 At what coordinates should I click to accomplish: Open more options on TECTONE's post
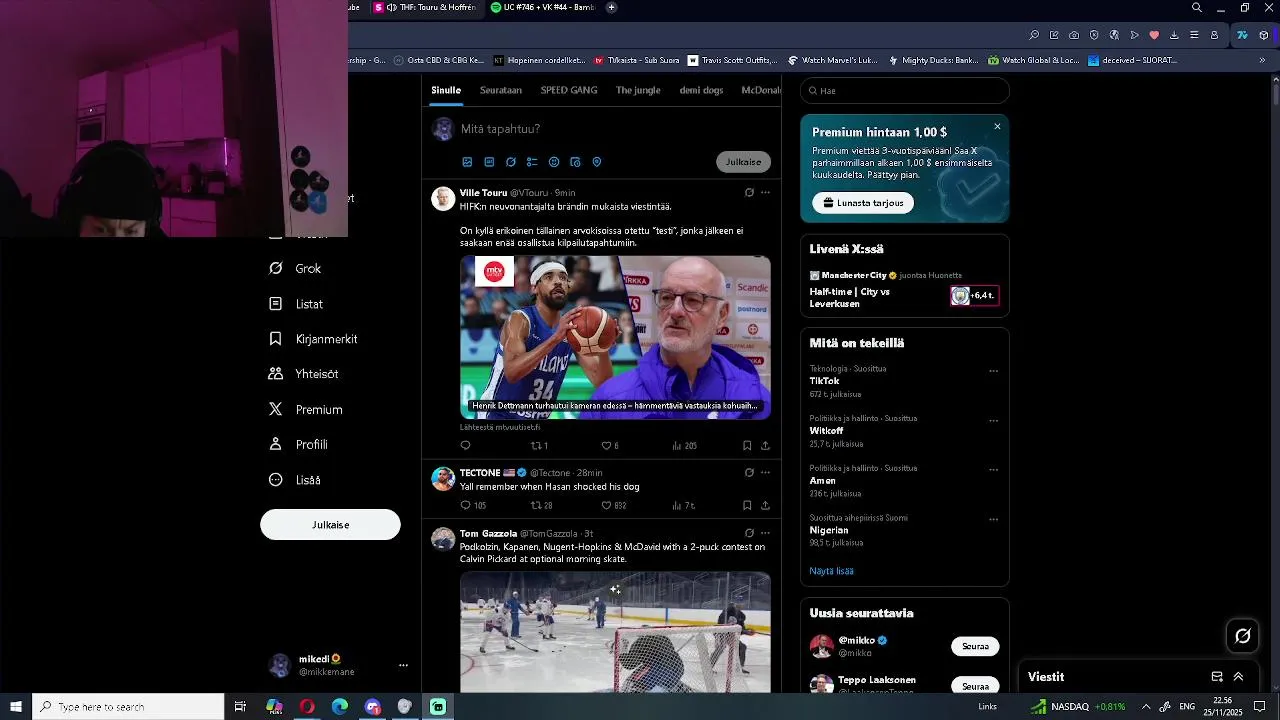click(765, 473)
